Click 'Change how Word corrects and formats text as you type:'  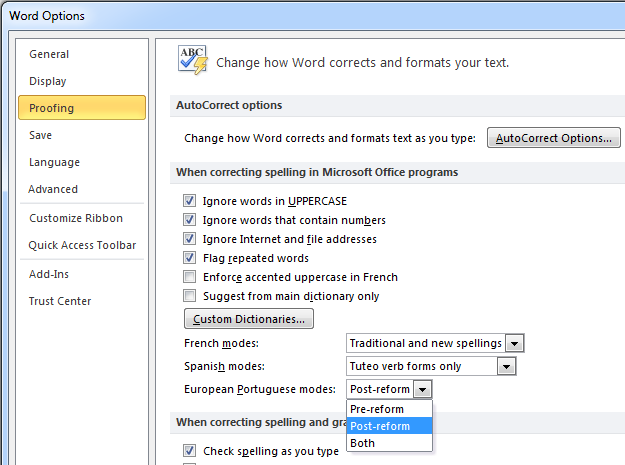[x=330, y=138]
